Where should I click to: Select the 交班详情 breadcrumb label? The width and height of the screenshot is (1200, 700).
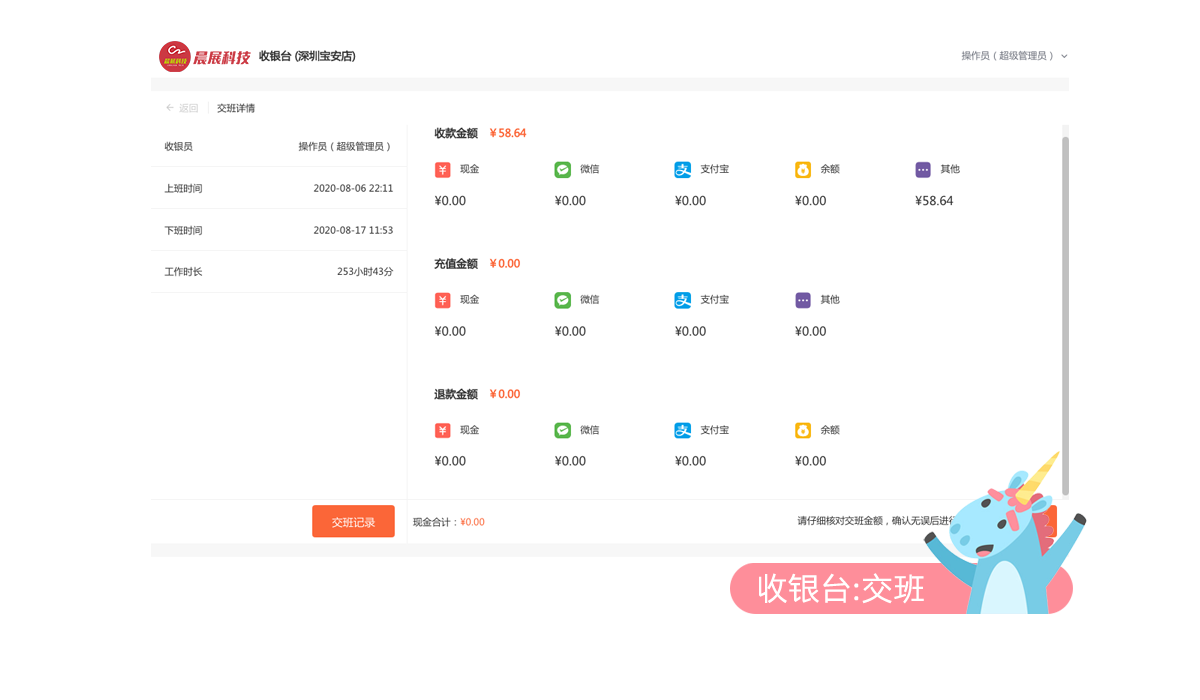236,108
